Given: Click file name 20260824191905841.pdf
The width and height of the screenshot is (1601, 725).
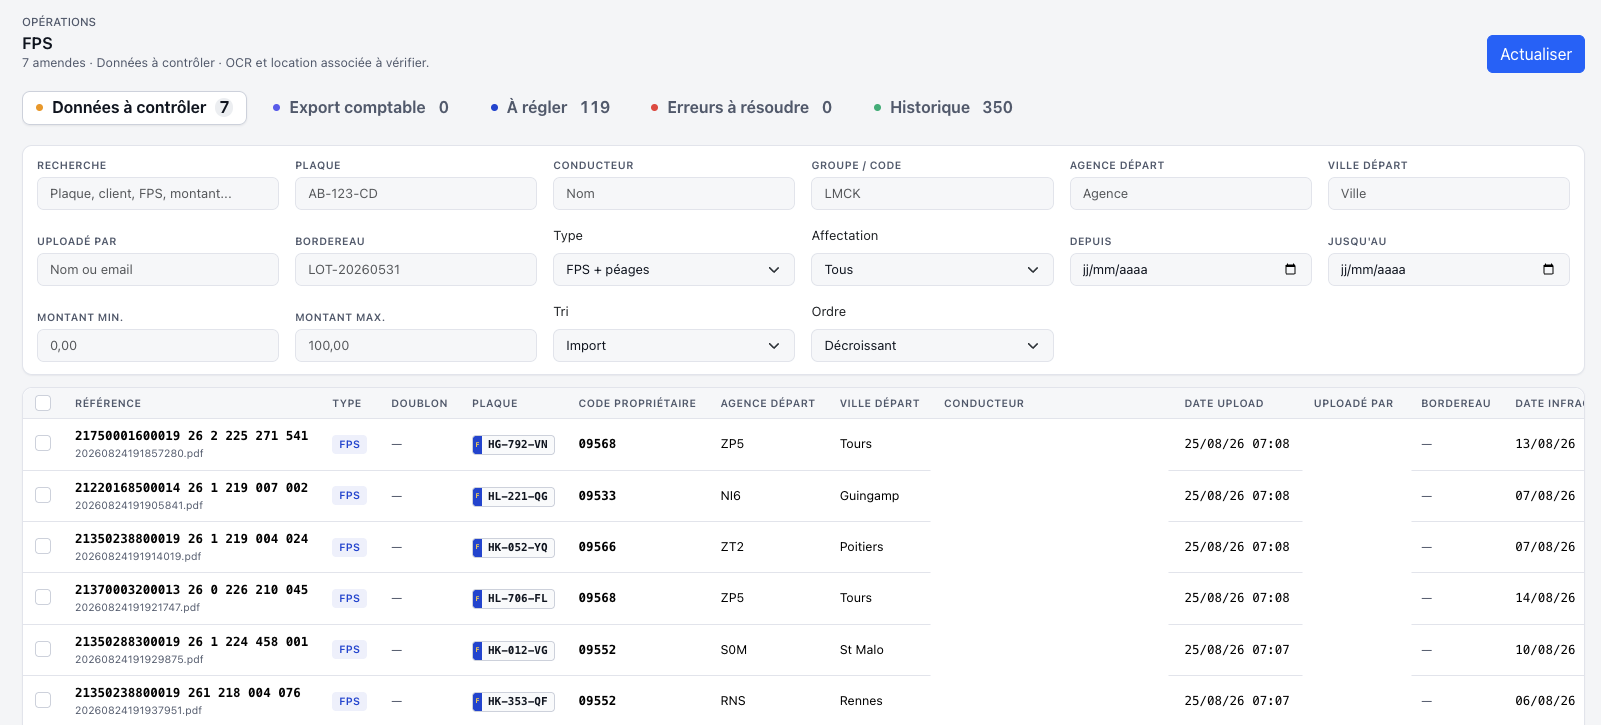Looking at the screenshot, I should [139, 506].
